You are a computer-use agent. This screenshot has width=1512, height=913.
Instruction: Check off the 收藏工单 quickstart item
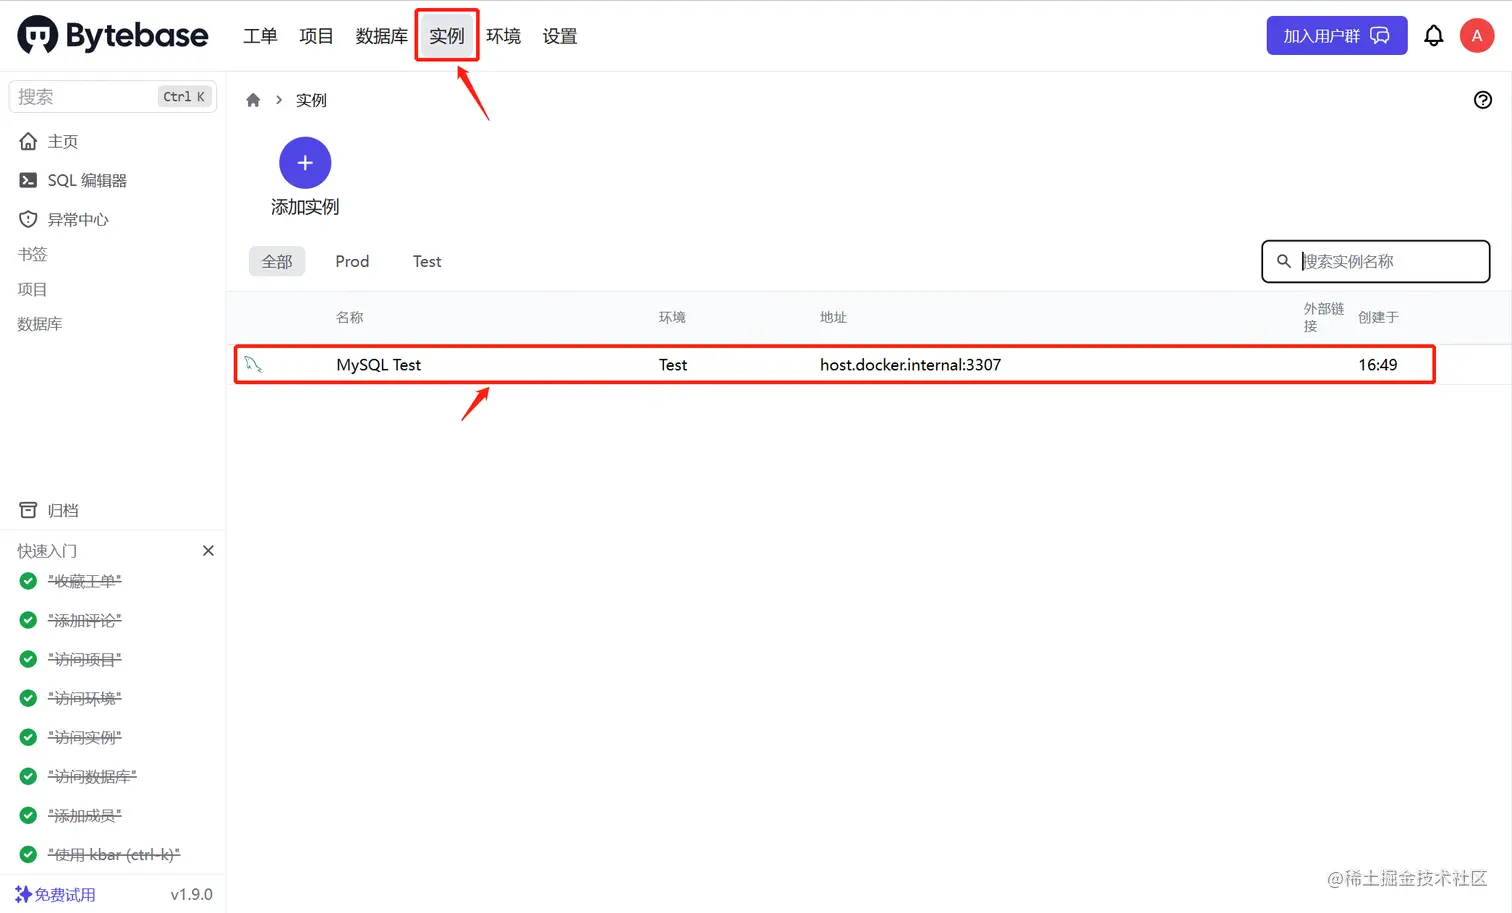[x=27, y=581]
